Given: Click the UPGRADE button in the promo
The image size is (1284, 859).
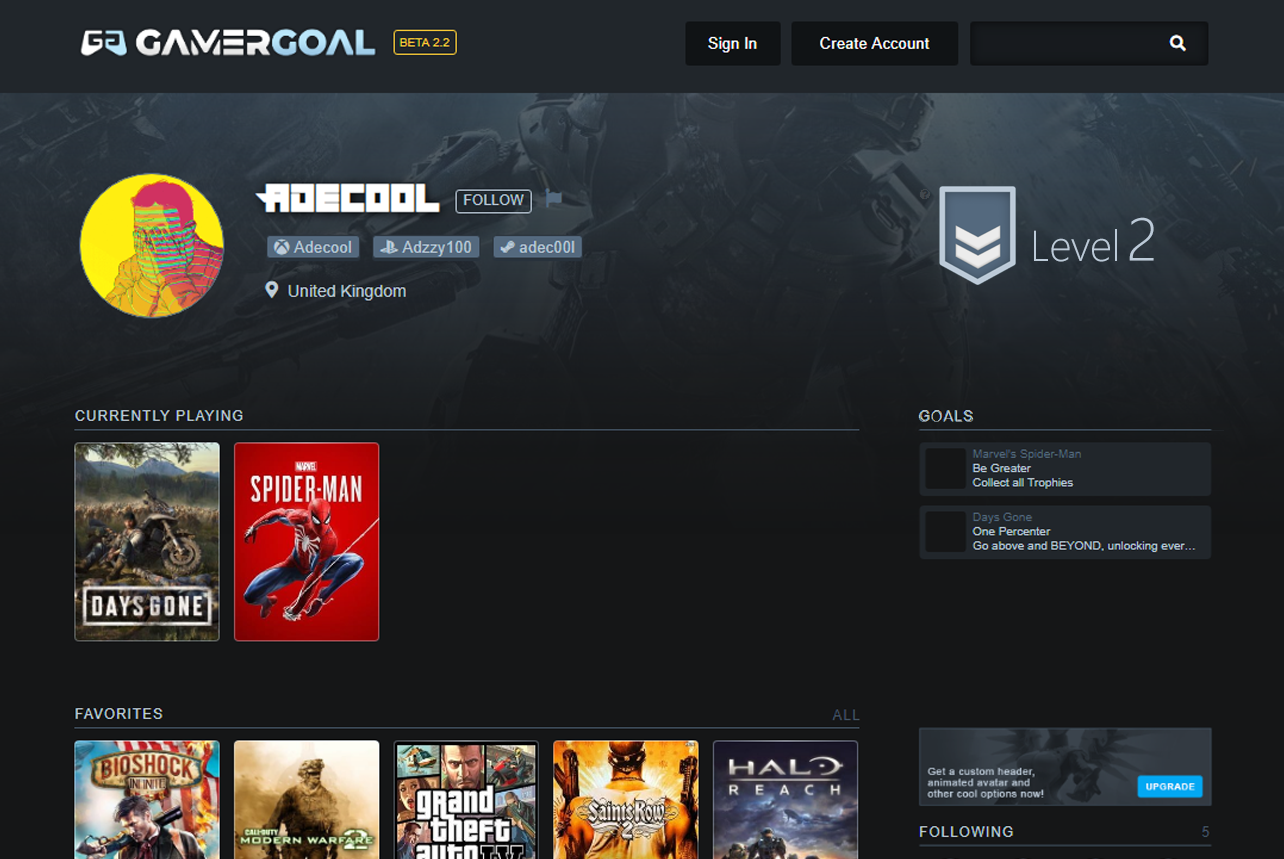Looking at the screenshot, I should tap(1169, 786).
